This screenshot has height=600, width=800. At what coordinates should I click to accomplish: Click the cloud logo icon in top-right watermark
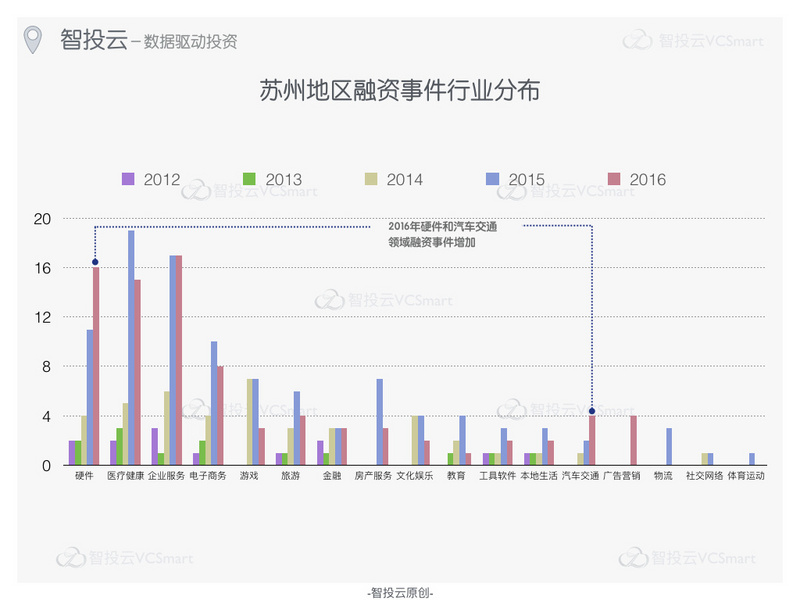[638, 40]
